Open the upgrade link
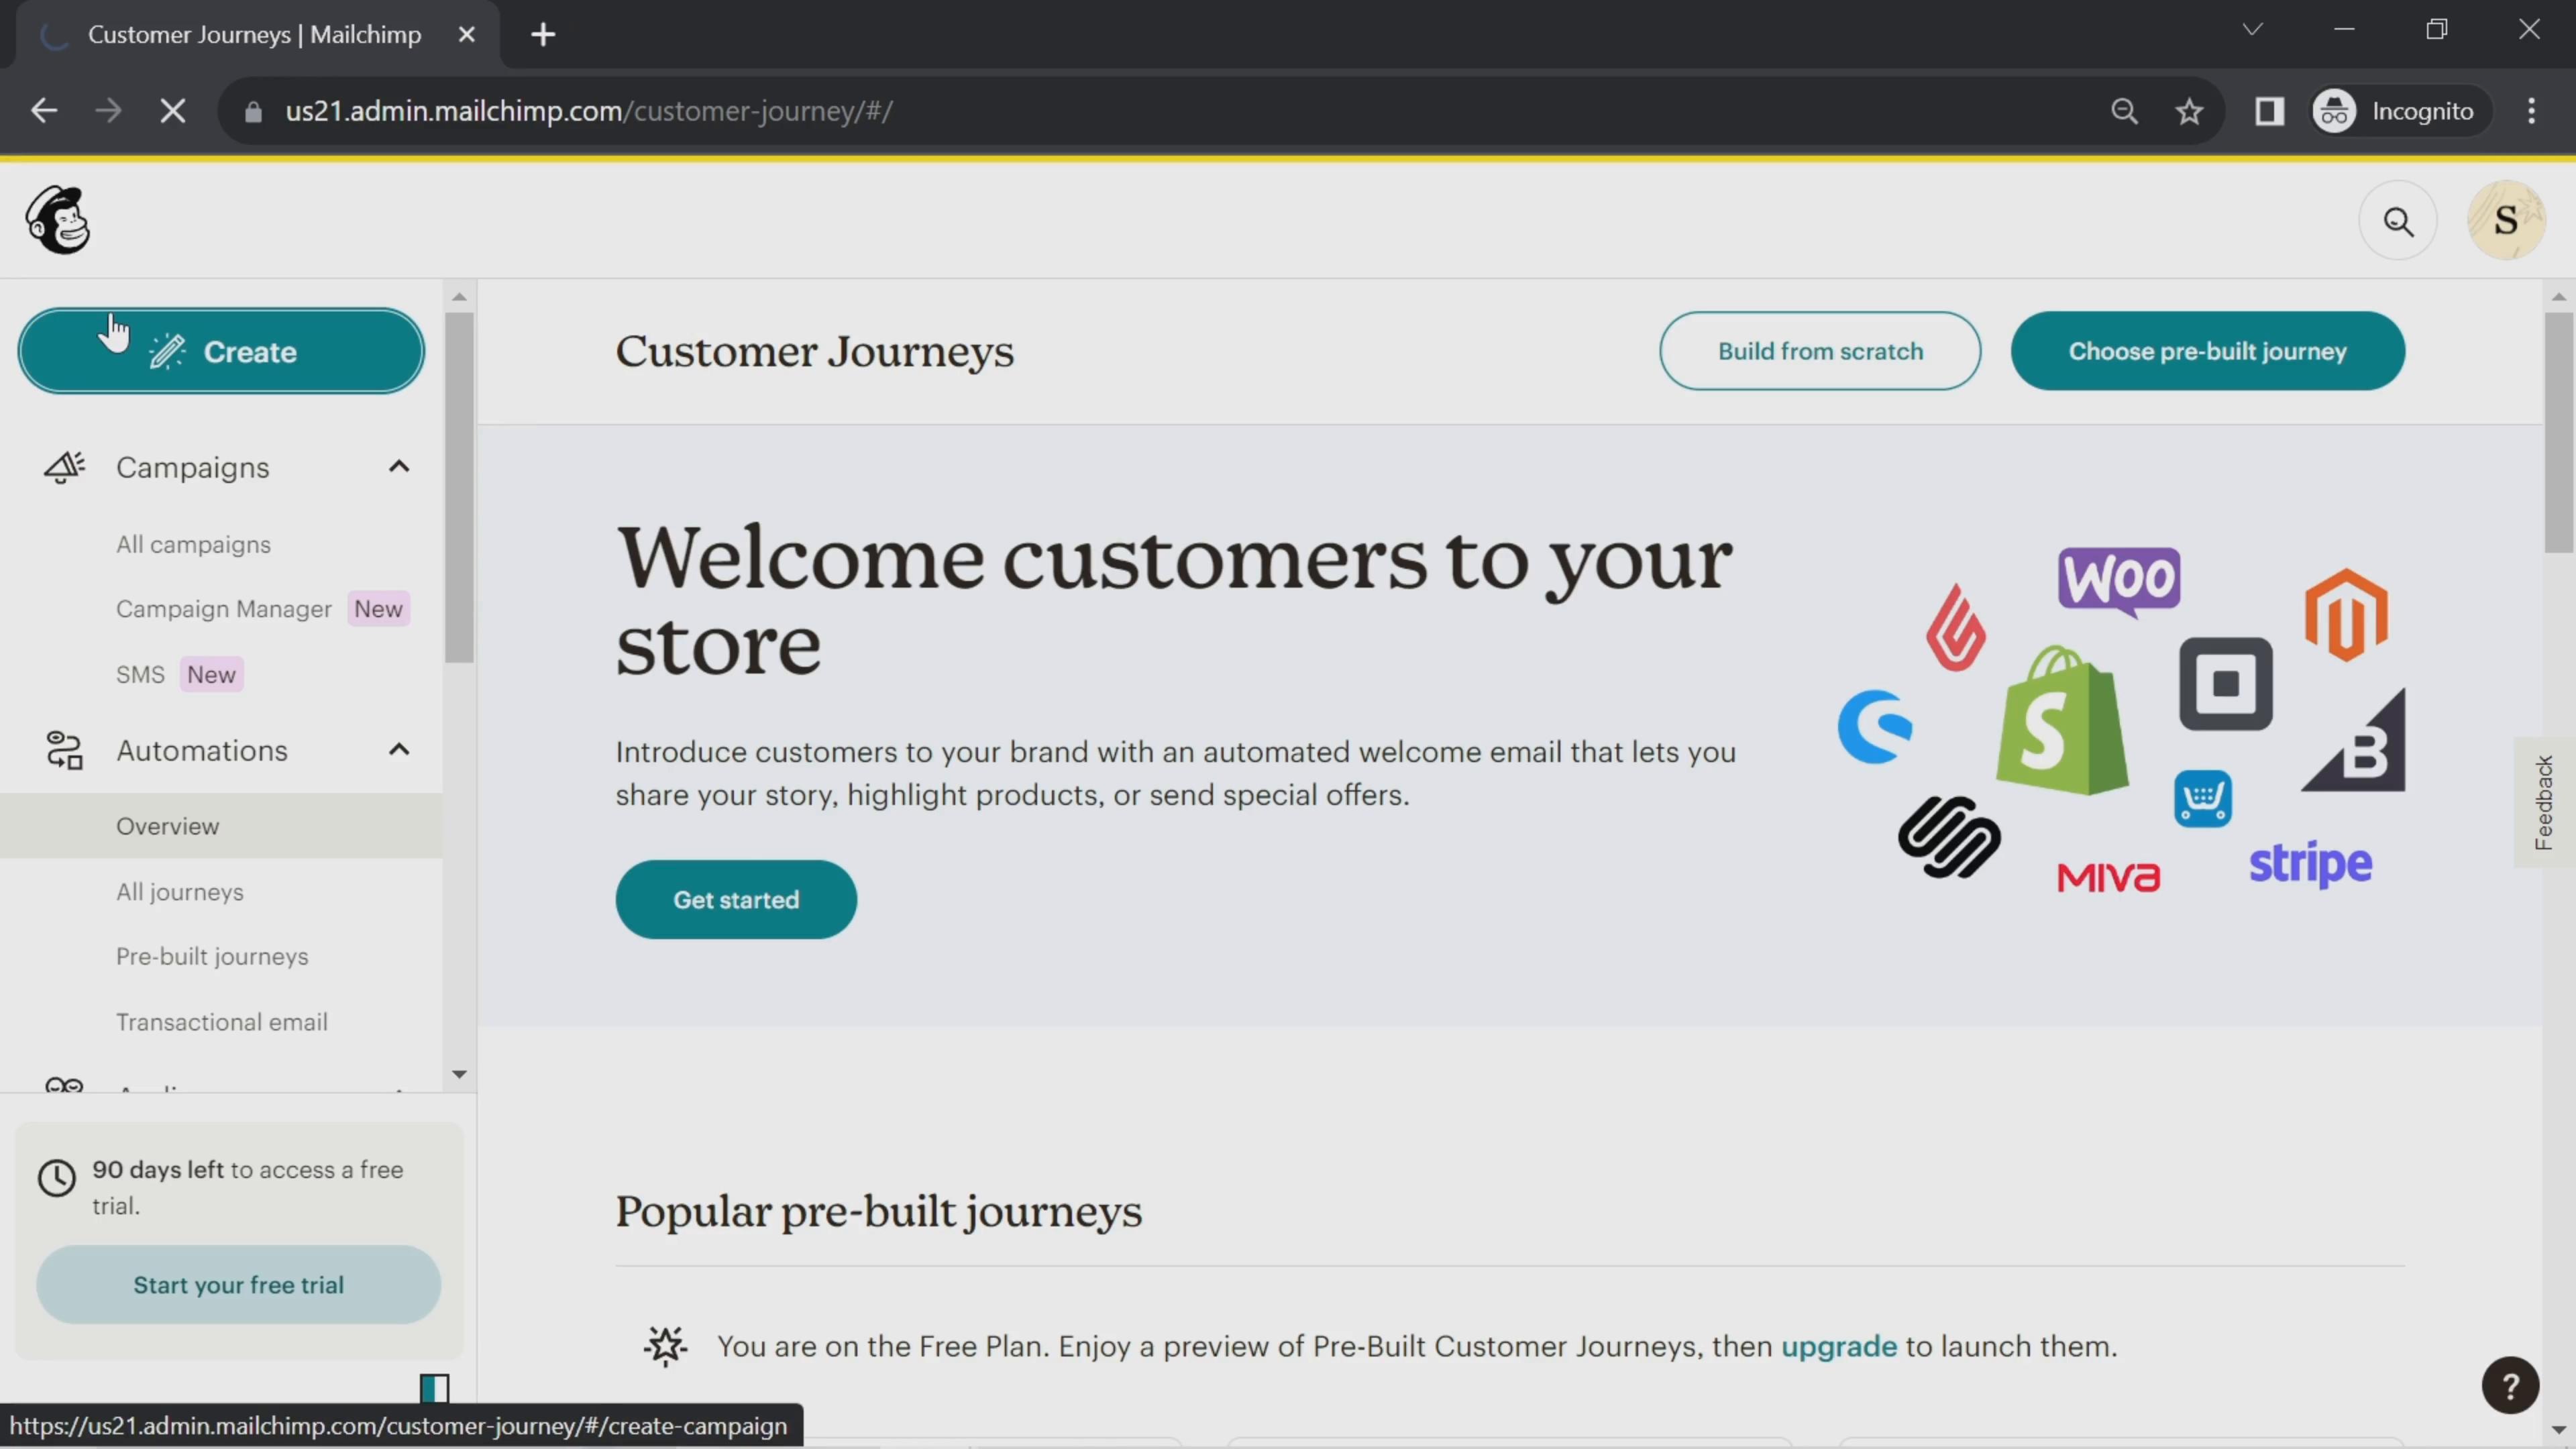This screenshot has width=2576, height=1449. click(1838, 1346)
